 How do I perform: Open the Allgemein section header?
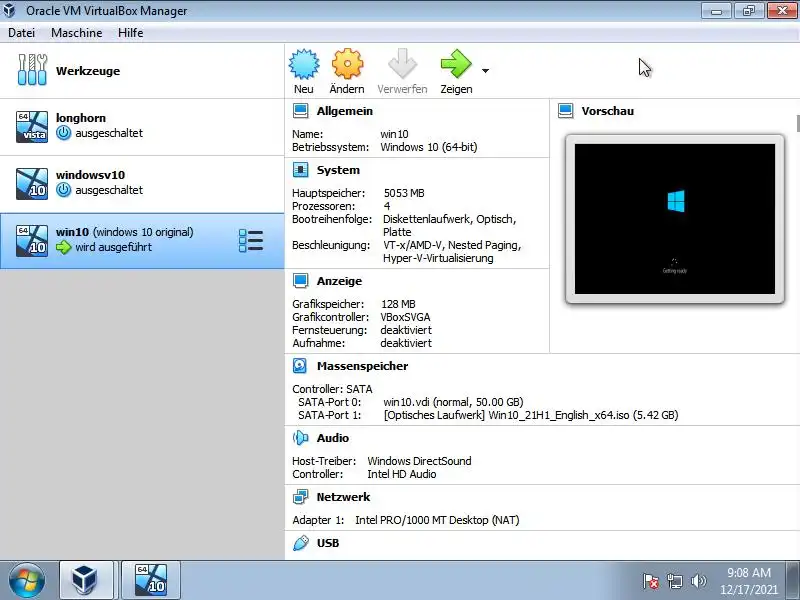[344, 111]
